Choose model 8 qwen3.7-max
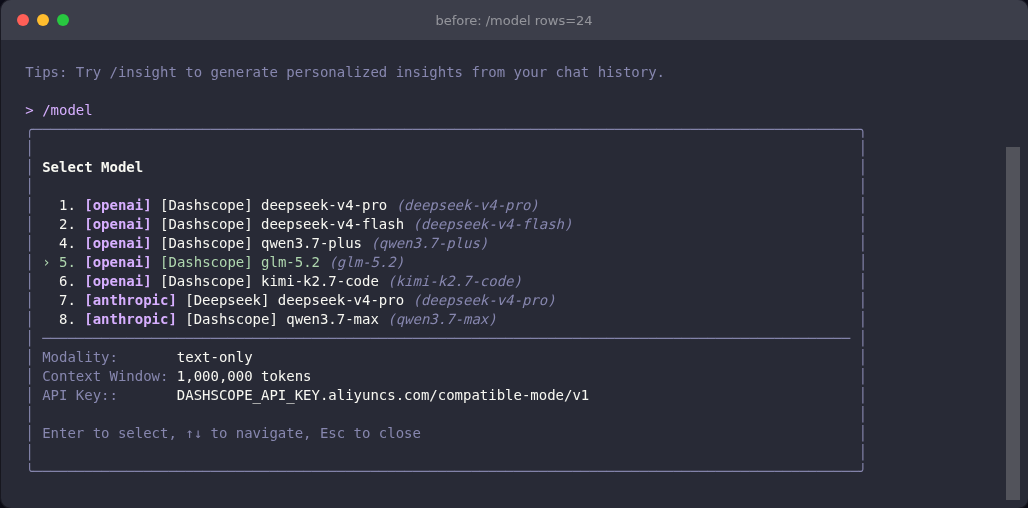Image resolution: width=1028 pixels, height=508 pixels. pyautogui.click(x=278, y=319)
